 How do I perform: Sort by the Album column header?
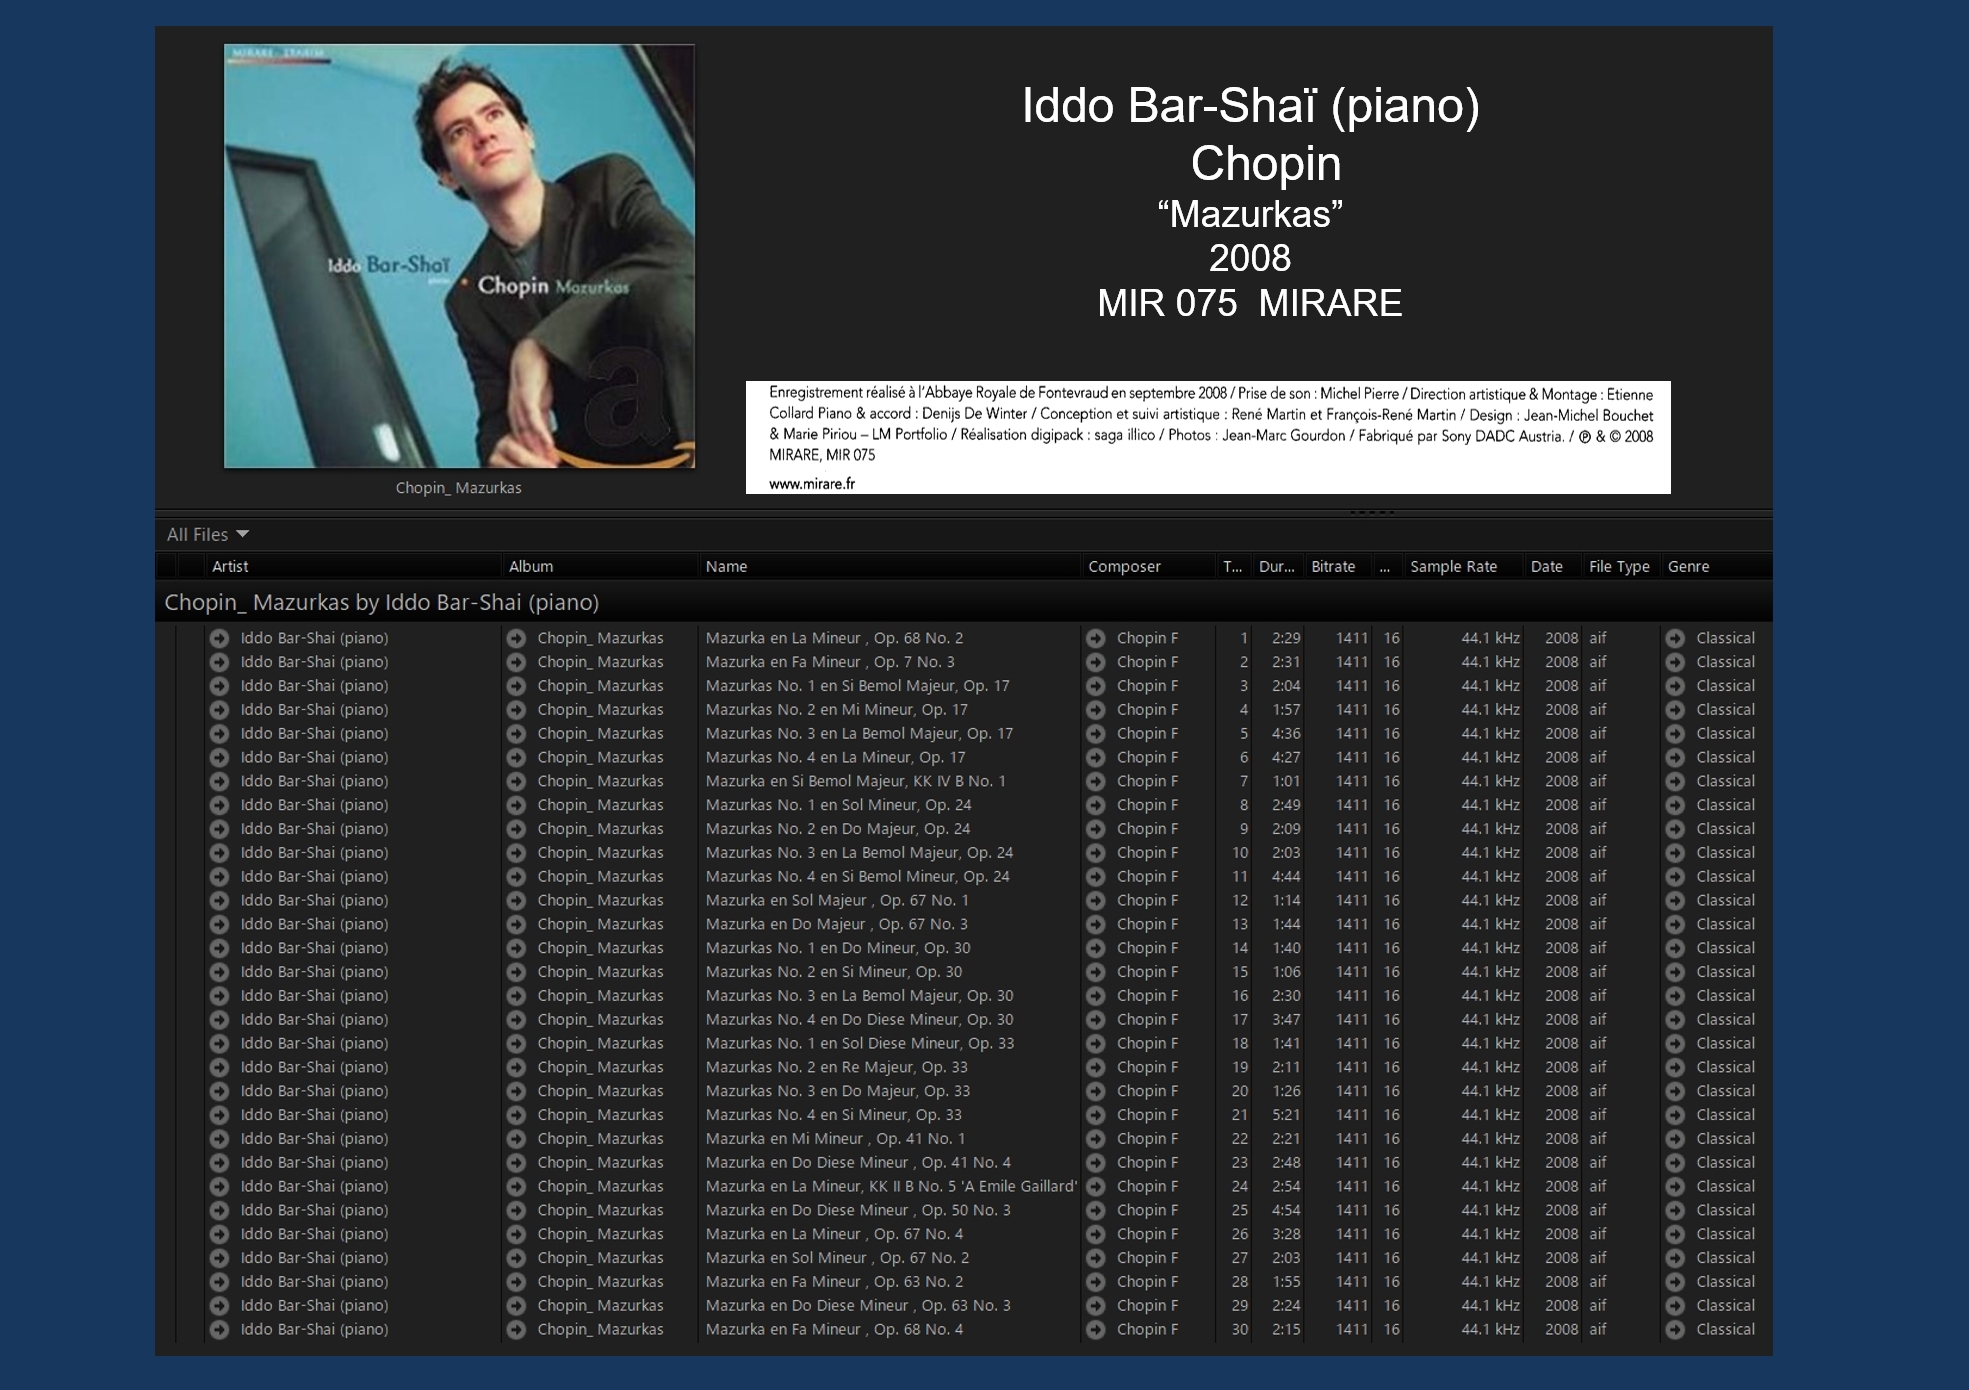(x=530, y=566)
